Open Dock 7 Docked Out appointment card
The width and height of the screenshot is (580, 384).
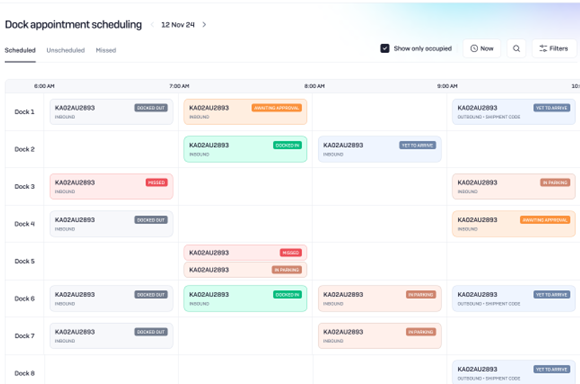tap(111, 336)
